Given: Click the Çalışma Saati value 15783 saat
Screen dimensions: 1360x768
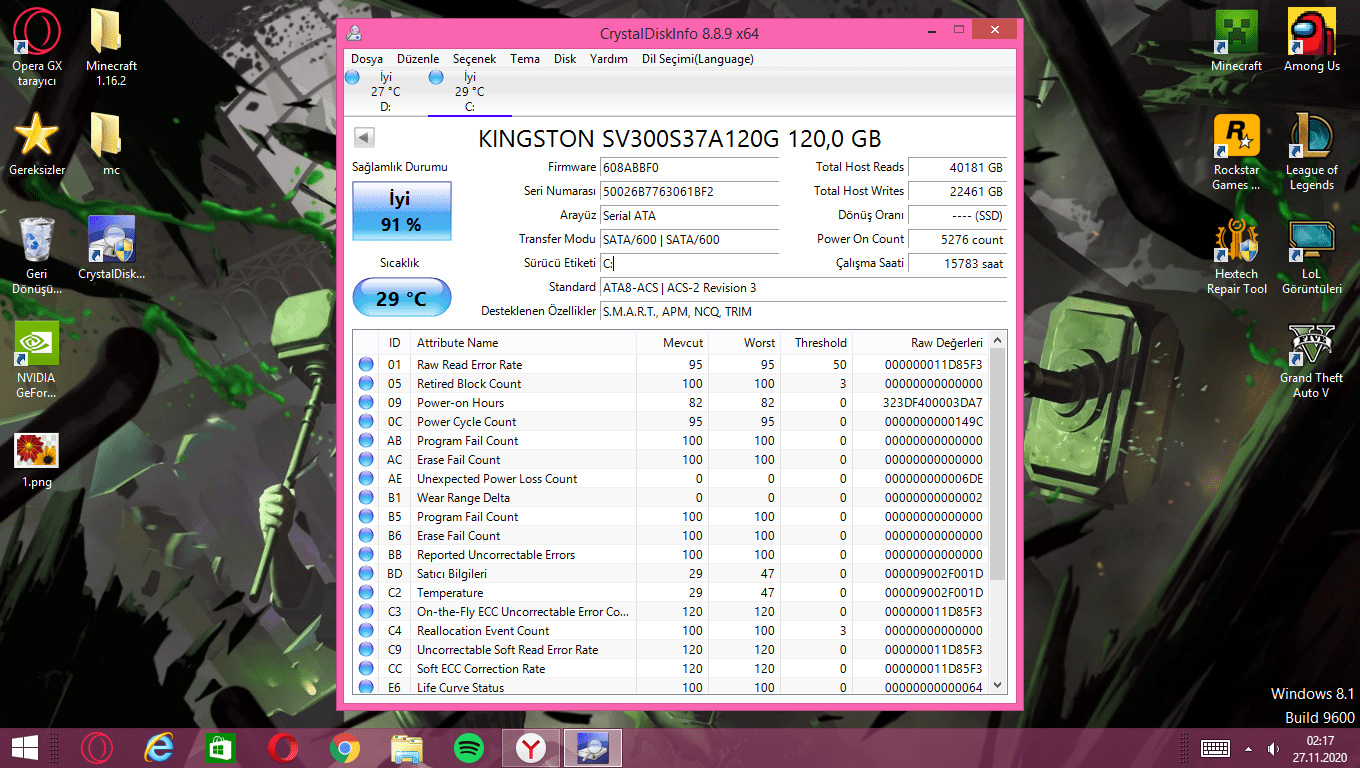Looking at the screenshot, I should pos(957,263).
